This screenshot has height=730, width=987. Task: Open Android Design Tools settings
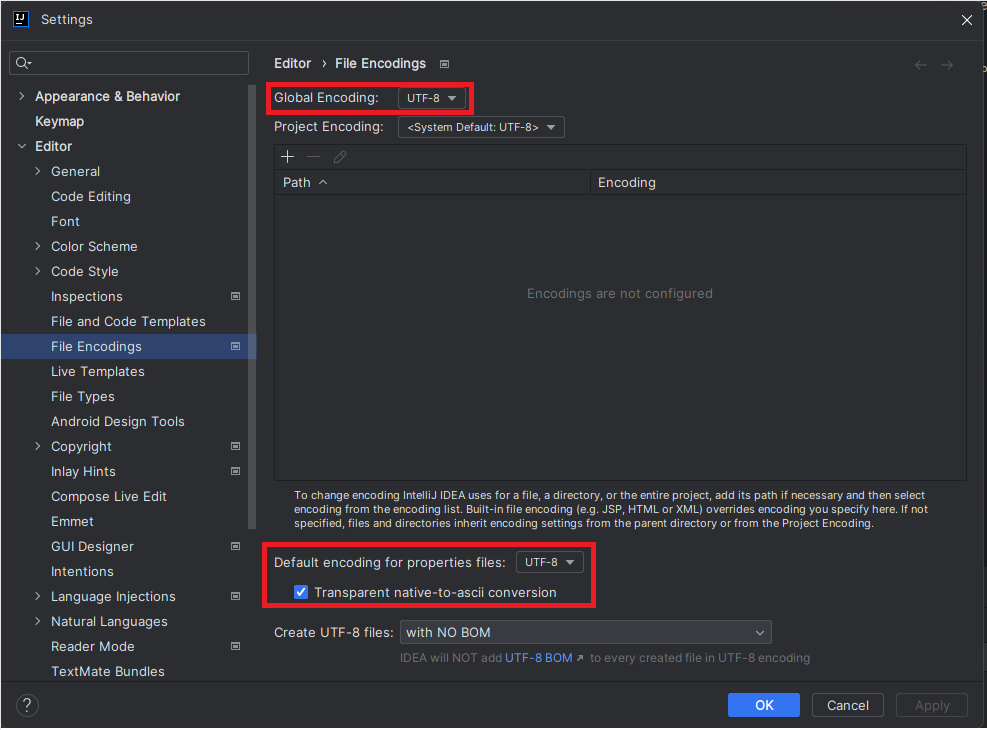coord(118,422)
